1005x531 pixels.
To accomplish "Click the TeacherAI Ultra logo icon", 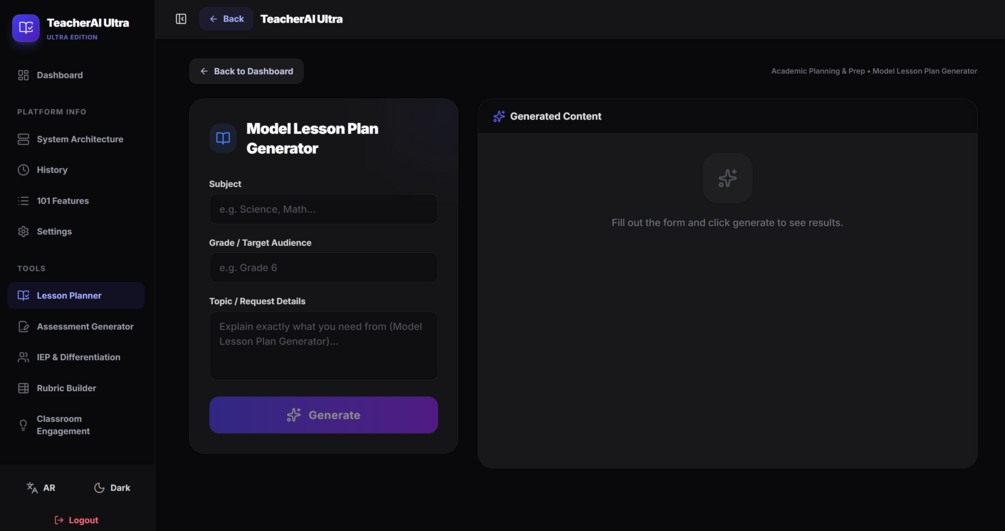I will pos(26,28).
